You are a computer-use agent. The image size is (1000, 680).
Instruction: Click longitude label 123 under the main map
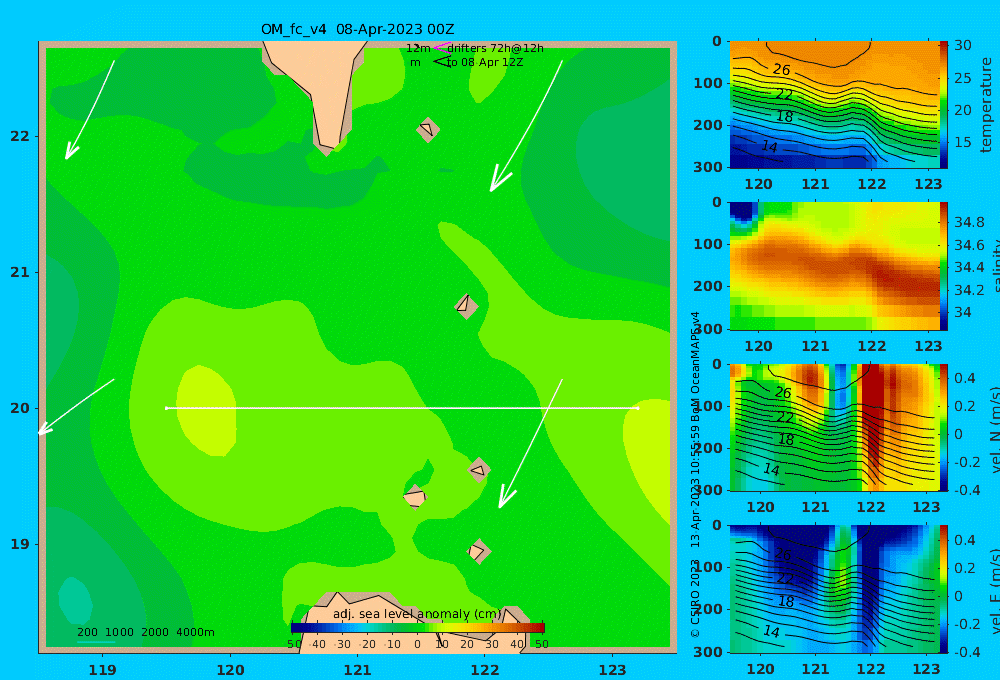coord(613,670)
